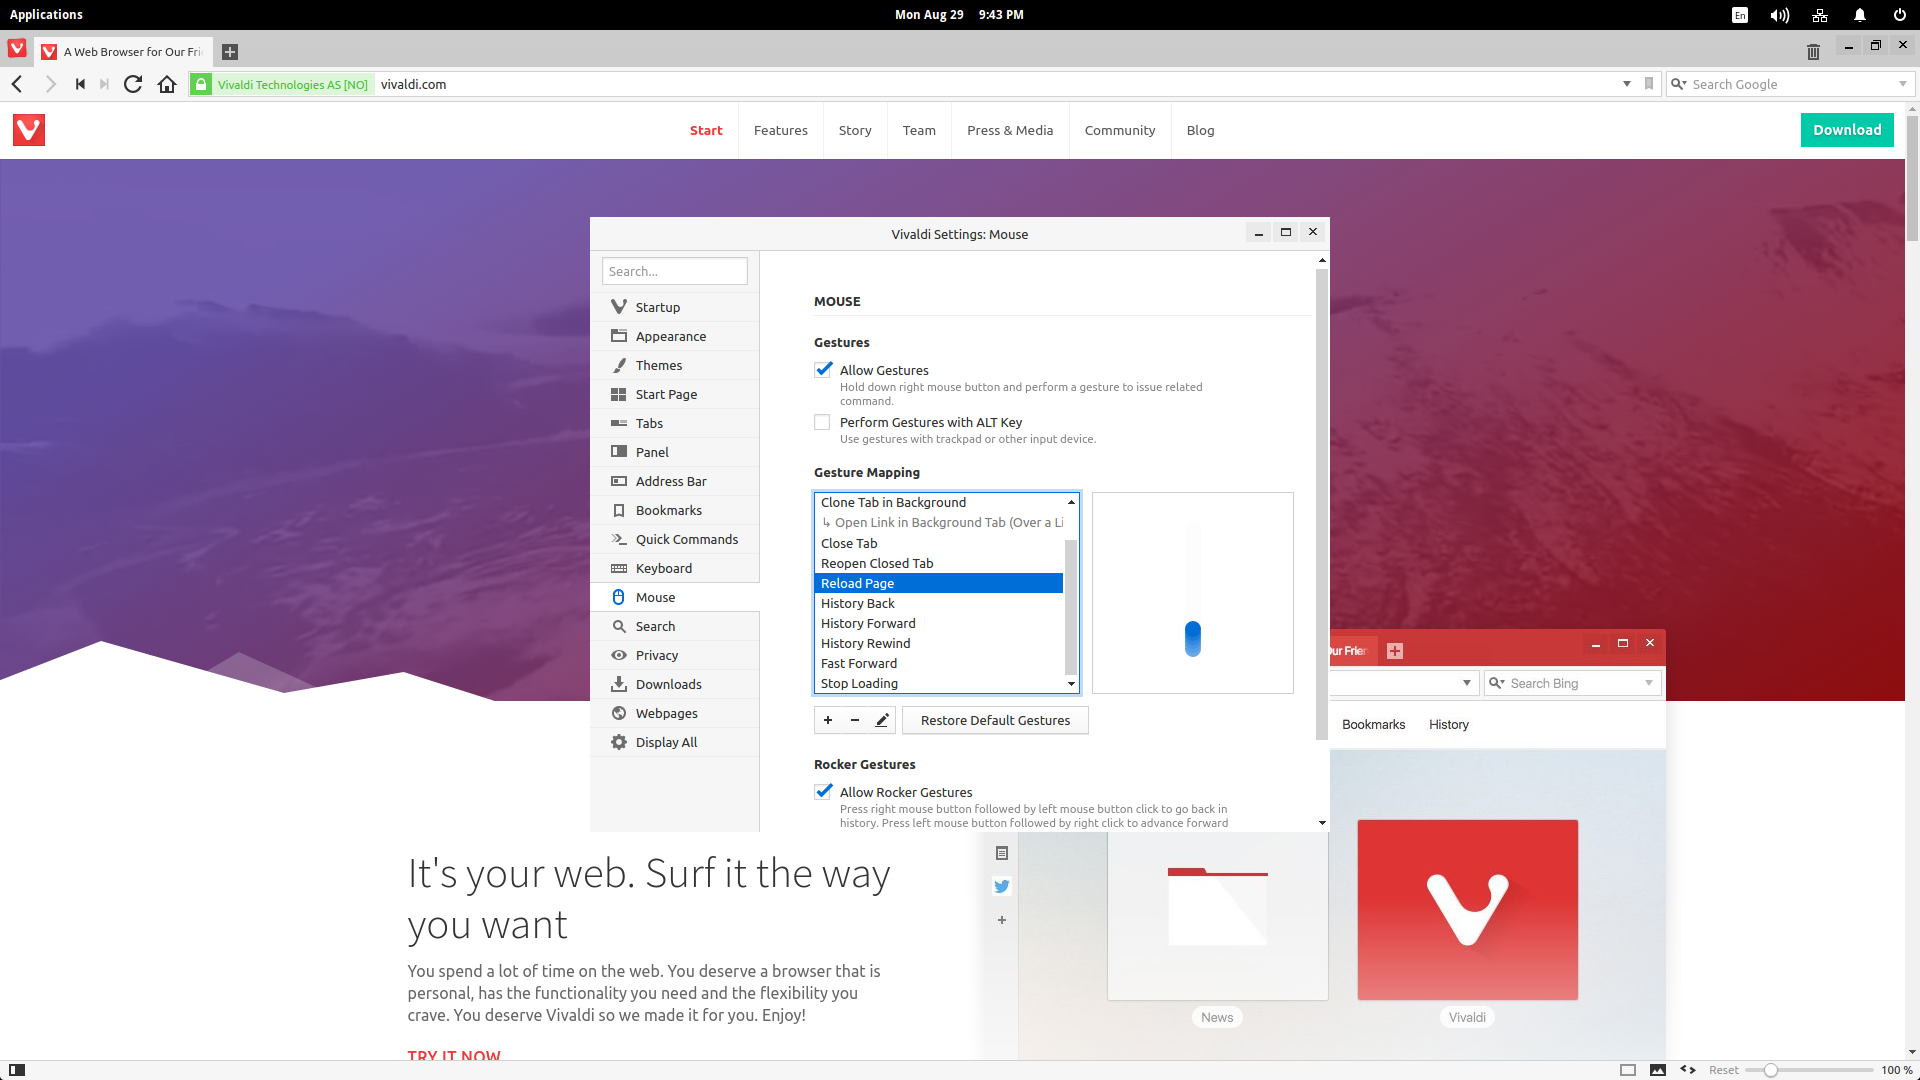Viewport: 1920px width, 1080px height.
Task: Expand the address bar dropdown arrow
Action: [1627, 84]
